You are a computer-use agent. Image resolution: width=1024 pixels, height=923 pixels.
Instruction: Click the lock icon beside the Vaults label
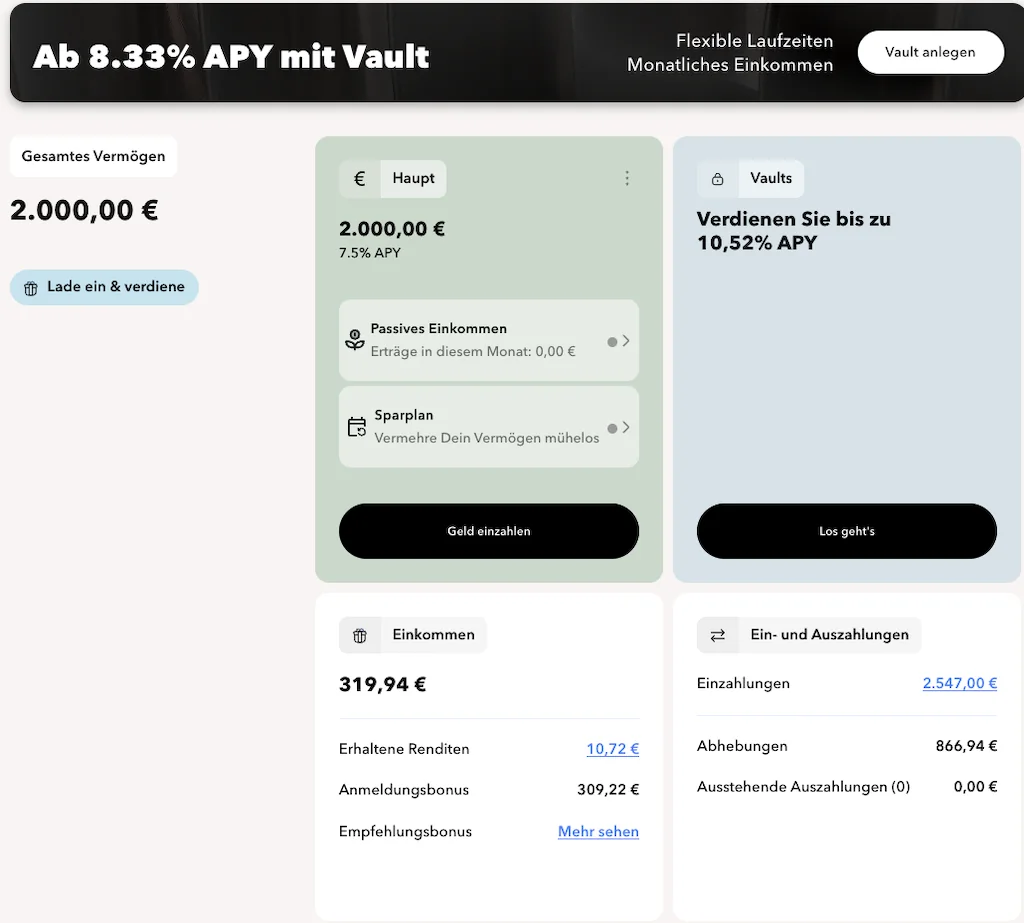click(717, 178)
